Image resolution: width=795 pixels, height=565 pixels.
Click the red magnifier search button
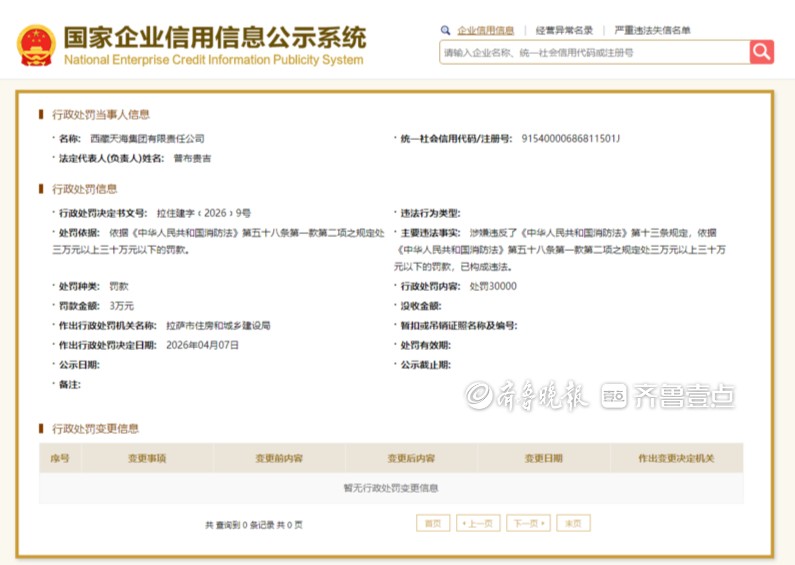coord(762,52)
